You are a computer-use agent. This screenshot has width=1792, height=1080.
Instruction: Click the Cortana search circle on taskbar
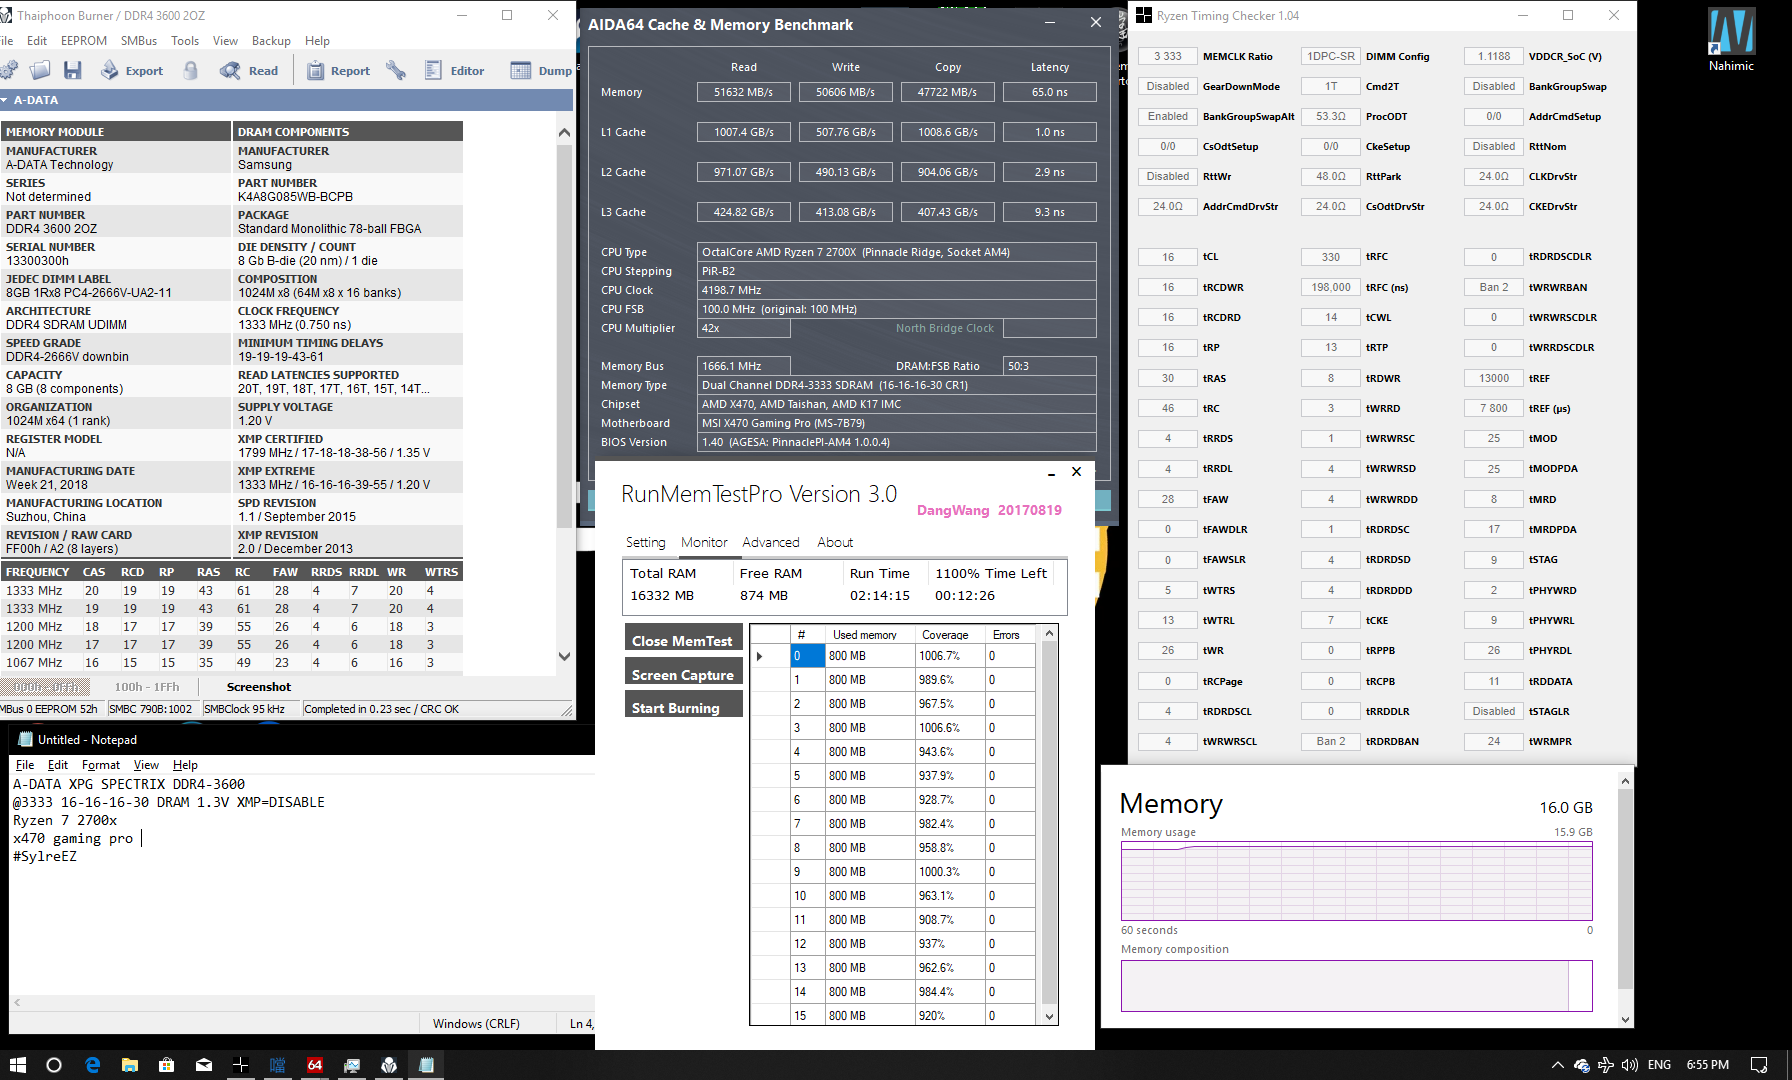point(54,1065)
